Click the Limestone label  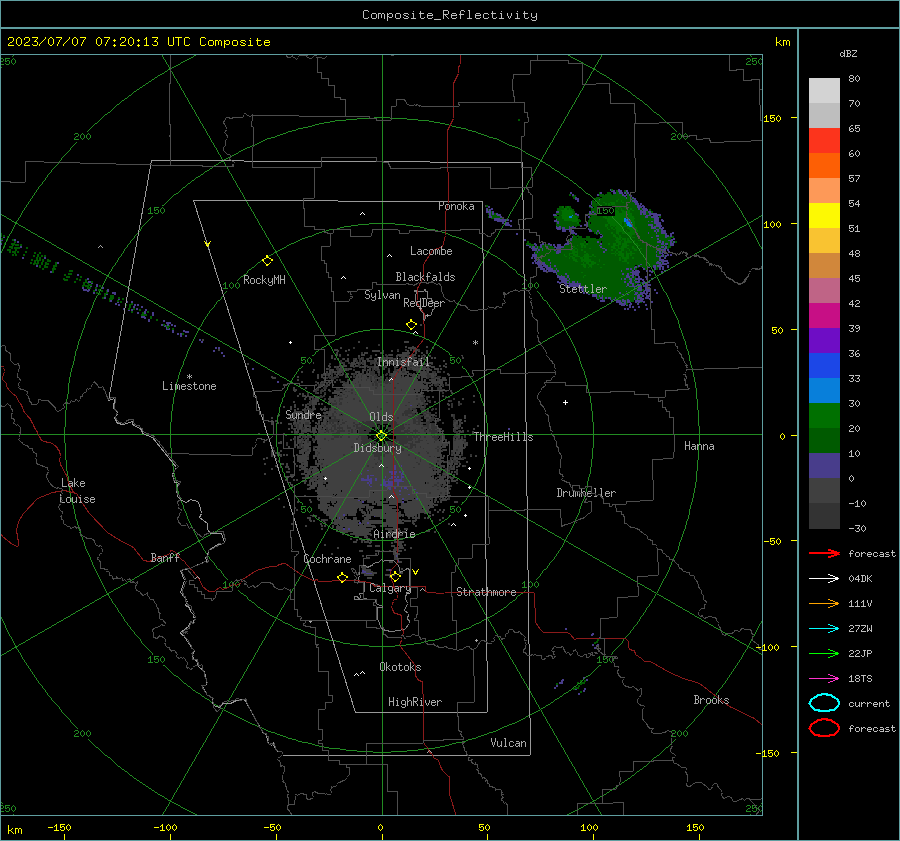(189, 386)
